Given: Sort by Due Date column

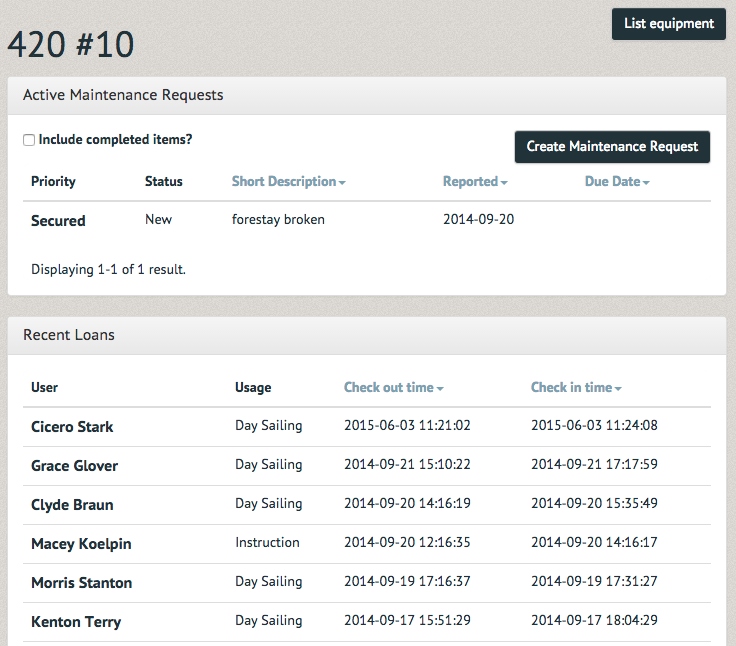Looking at the screenshot, I should pos(617,182).
